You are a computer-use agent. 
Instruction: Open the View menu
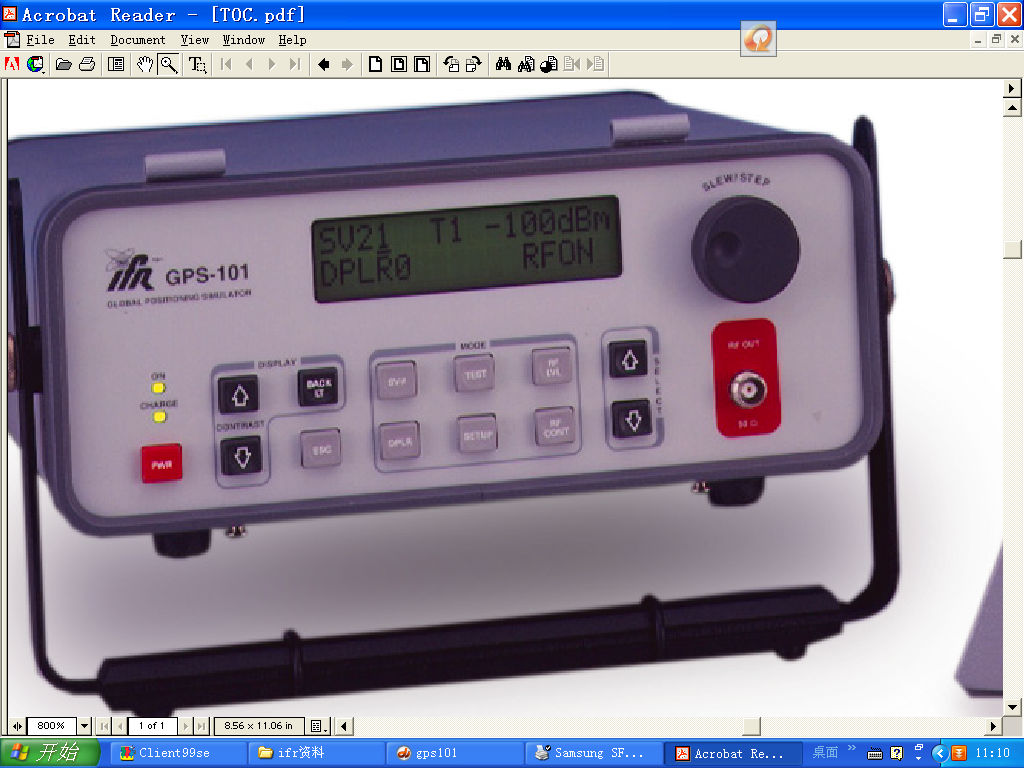pyautogui.click(x=195, y=40)
